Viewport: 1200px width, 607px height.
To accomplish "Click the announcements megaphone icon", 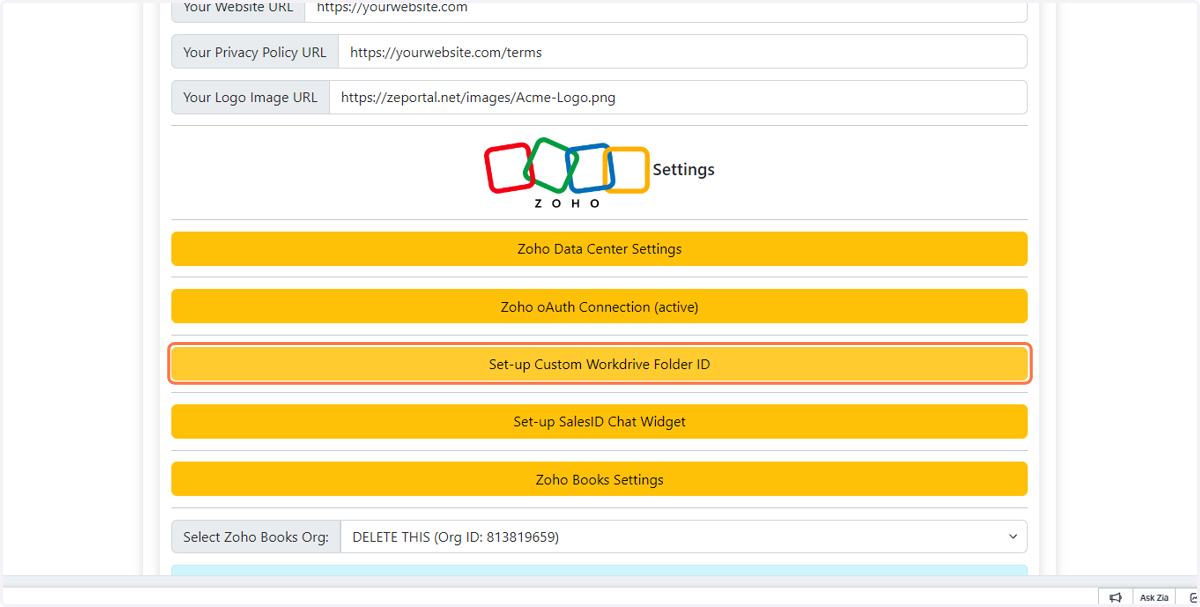I will pyautogui.click(x=1115, y=597).
